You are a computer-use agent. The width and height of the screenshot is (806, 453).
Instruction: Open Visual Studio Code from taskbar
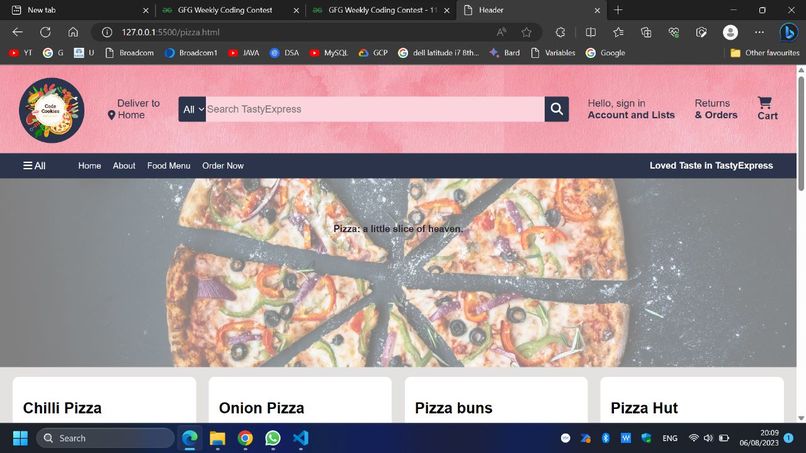click(x=301, y=438)
